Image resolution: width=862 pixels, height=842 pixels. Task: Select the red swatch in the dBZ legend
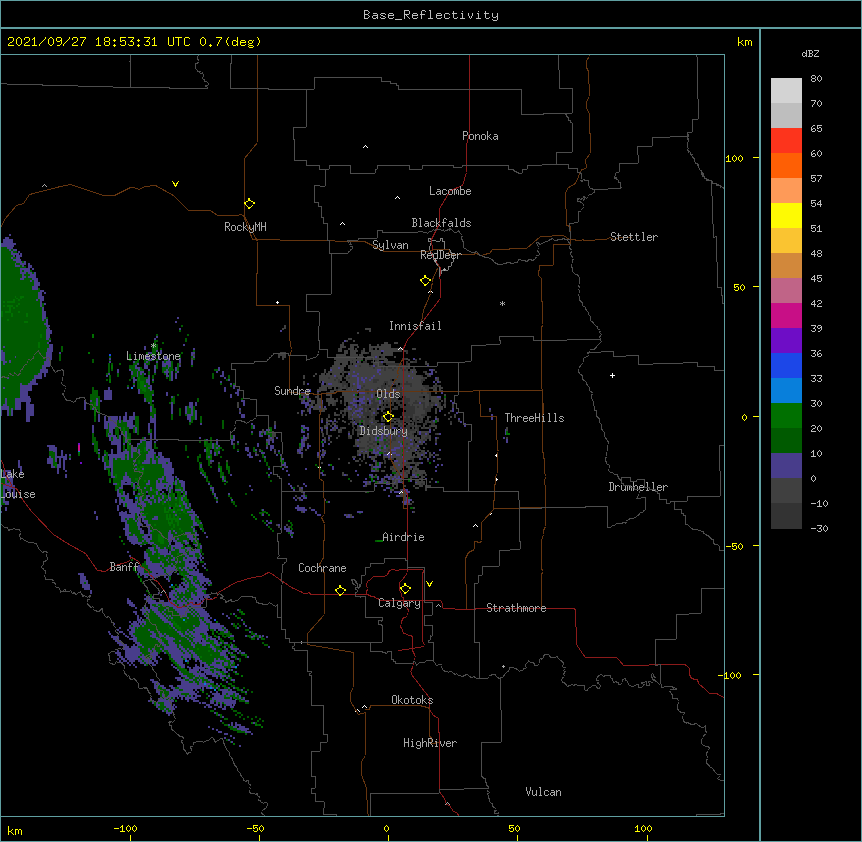[x=786, y=140]
